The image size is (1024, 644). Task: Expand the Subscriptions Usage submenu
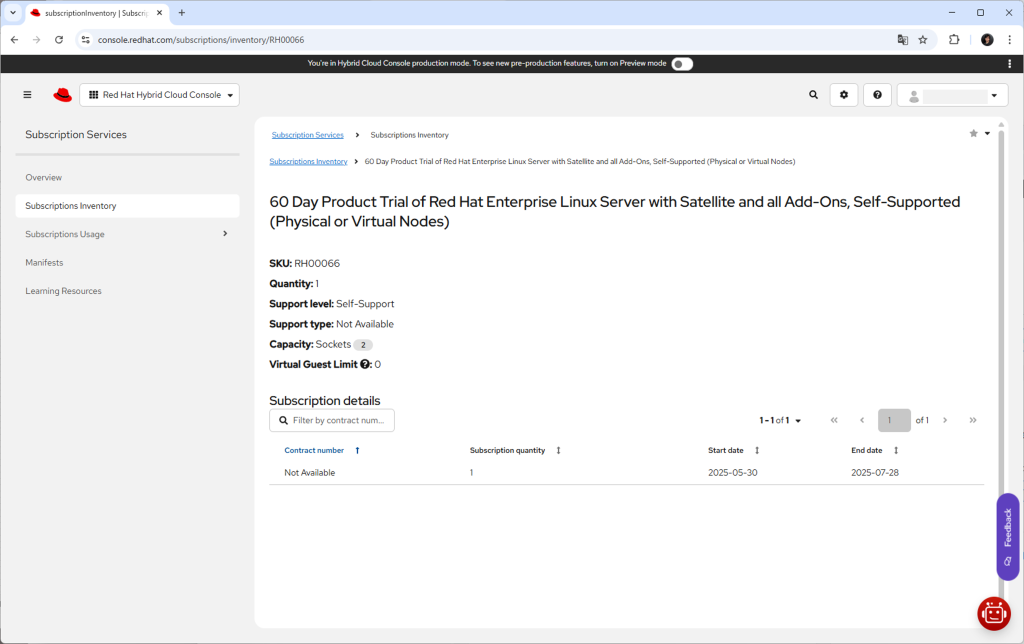[224, 234]
